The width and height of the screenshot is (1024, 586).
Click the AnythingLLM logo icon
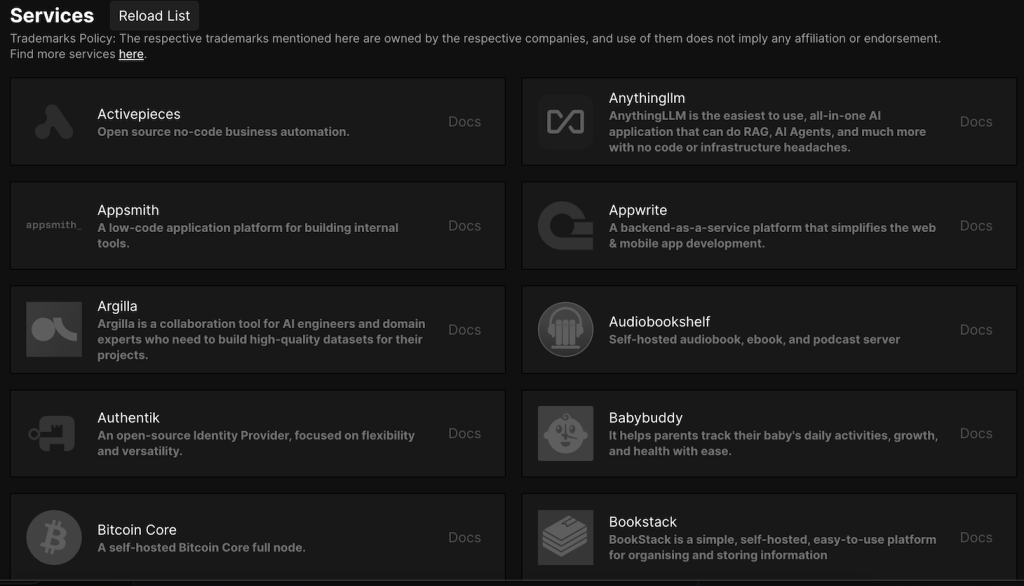(565, 121)
